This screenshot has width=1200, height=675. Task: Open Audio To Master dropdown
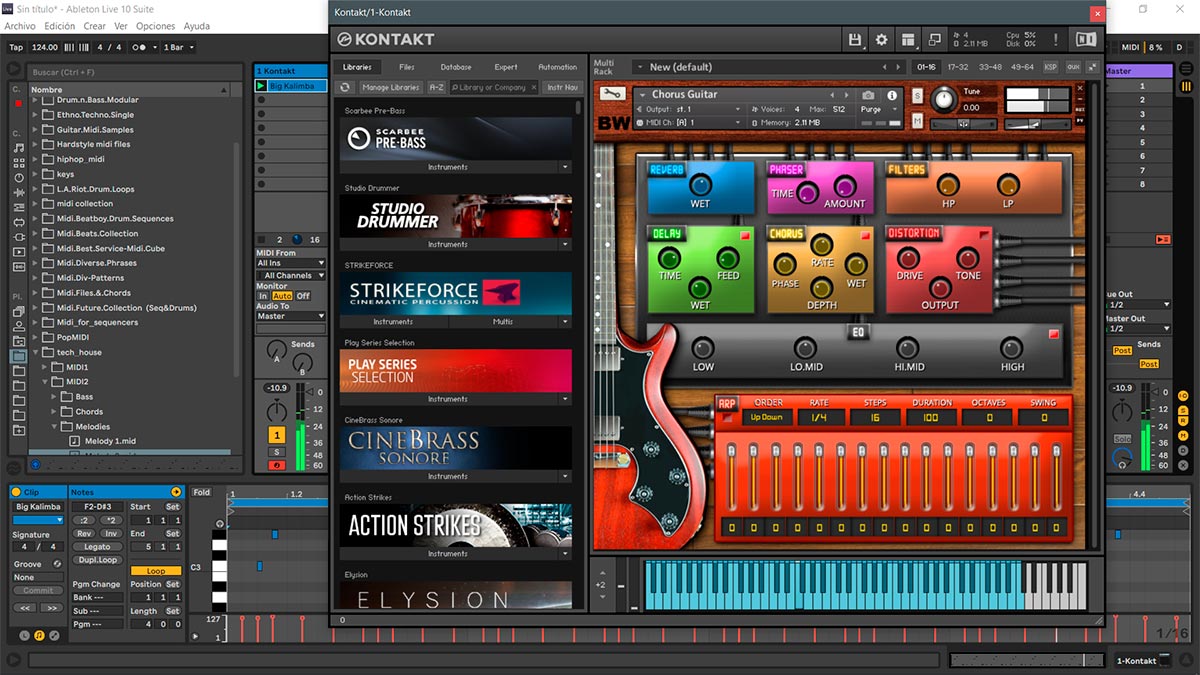(x=291, y=316)
